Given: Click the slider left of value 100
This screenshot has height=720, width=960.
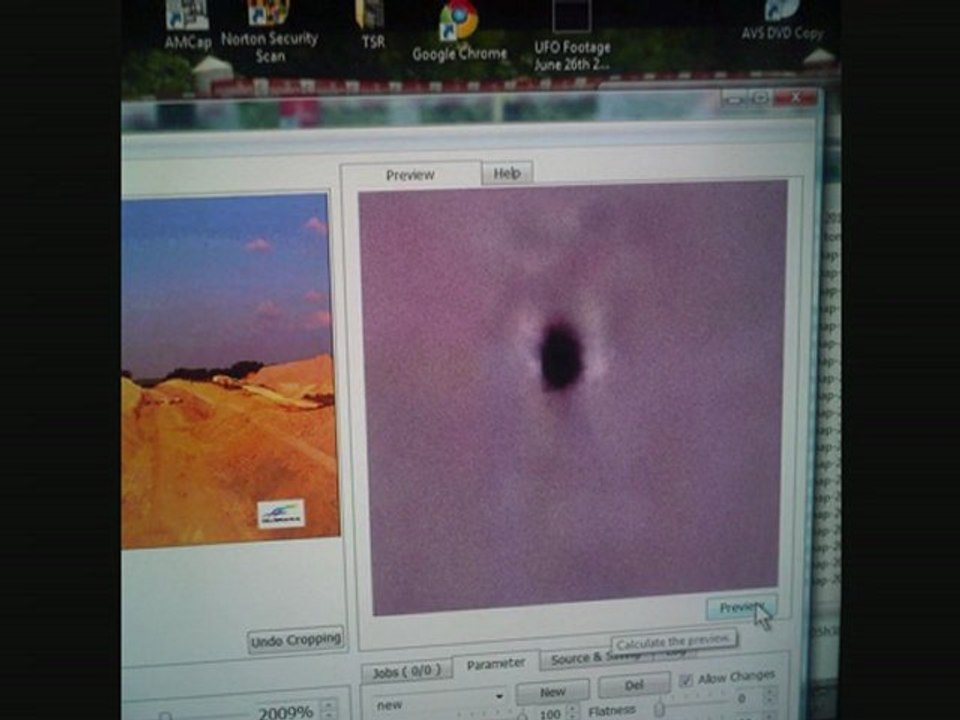Looking at the screenshot, I should tap(522, 714).
